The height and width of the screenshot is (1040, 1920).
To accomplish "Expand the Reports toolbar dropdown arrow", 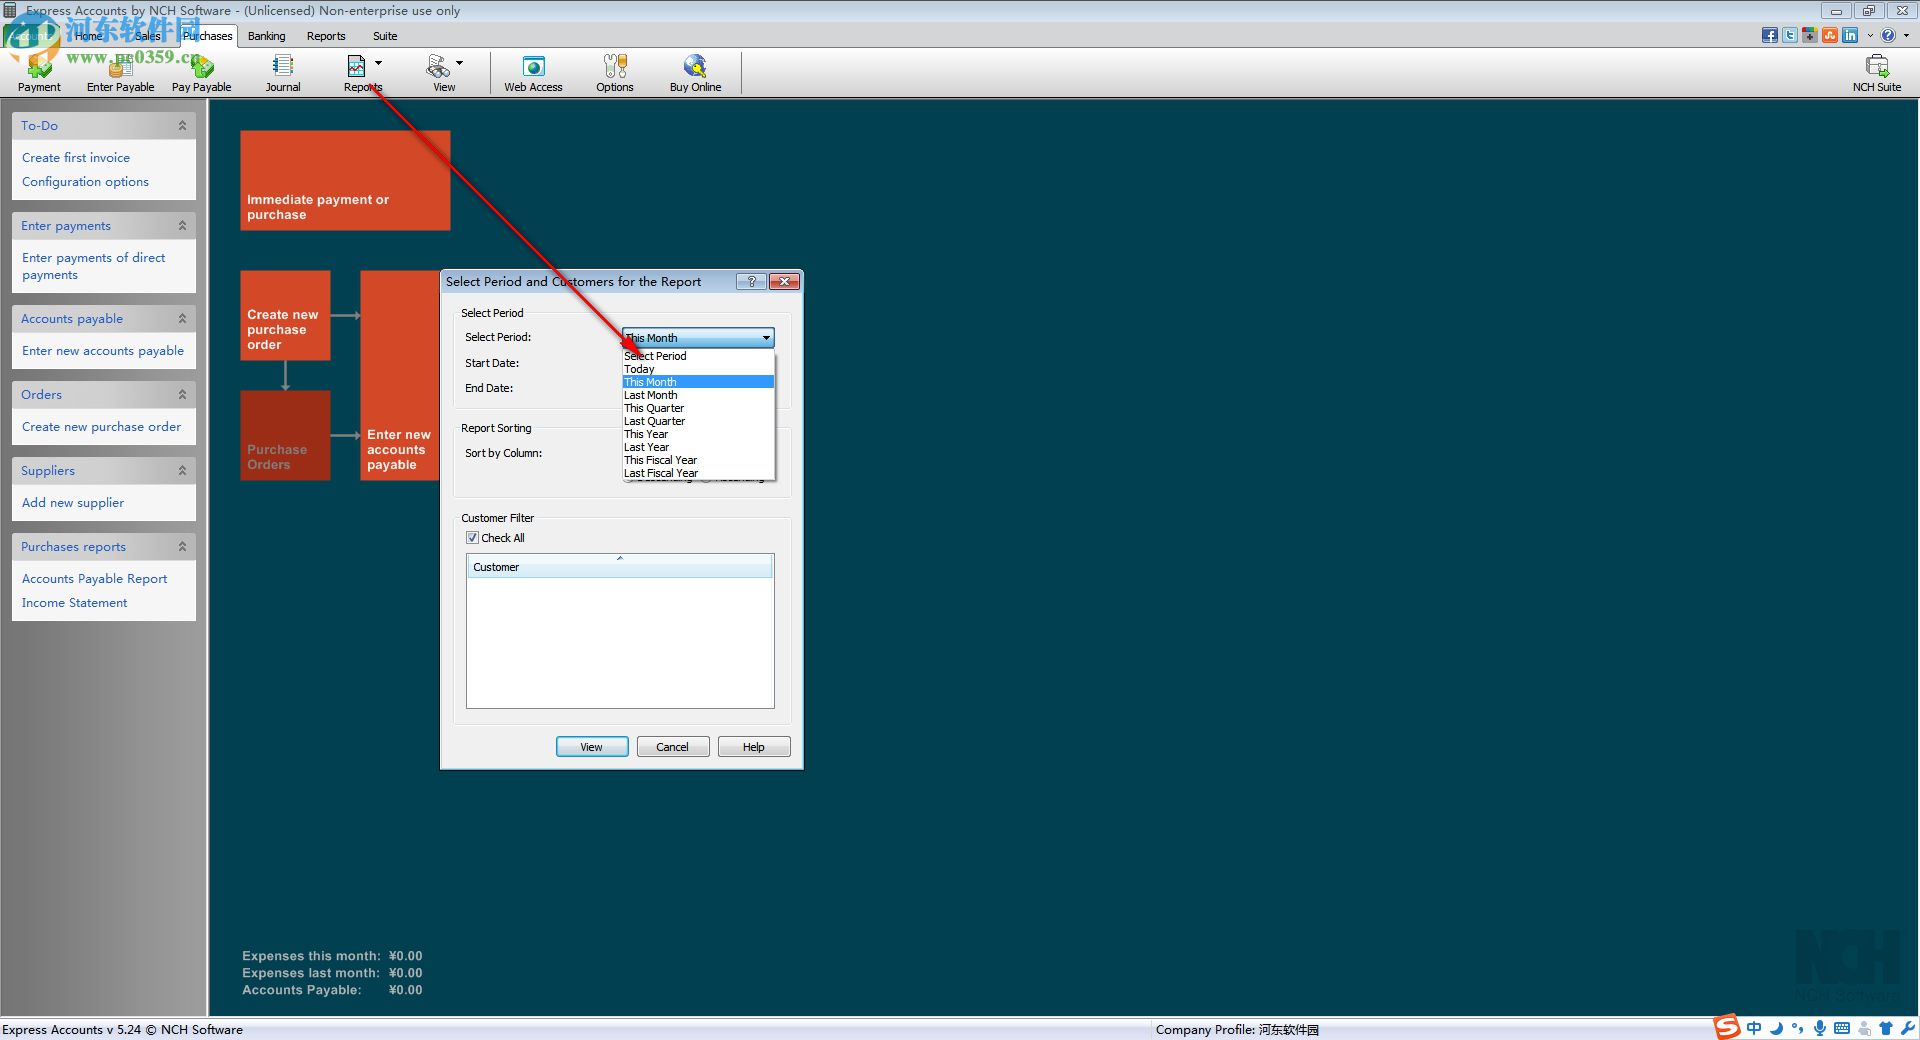I will [378, 63].
